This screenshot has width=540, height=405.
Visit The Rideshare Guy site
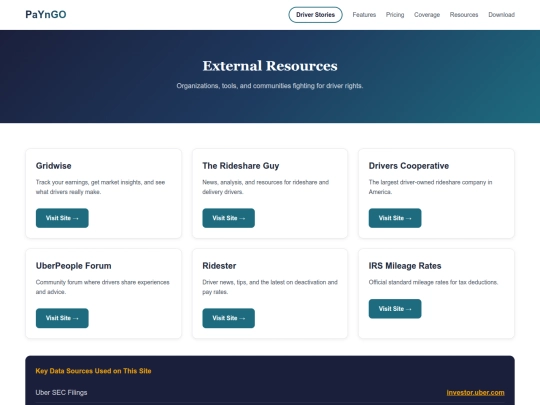[229, 218]
